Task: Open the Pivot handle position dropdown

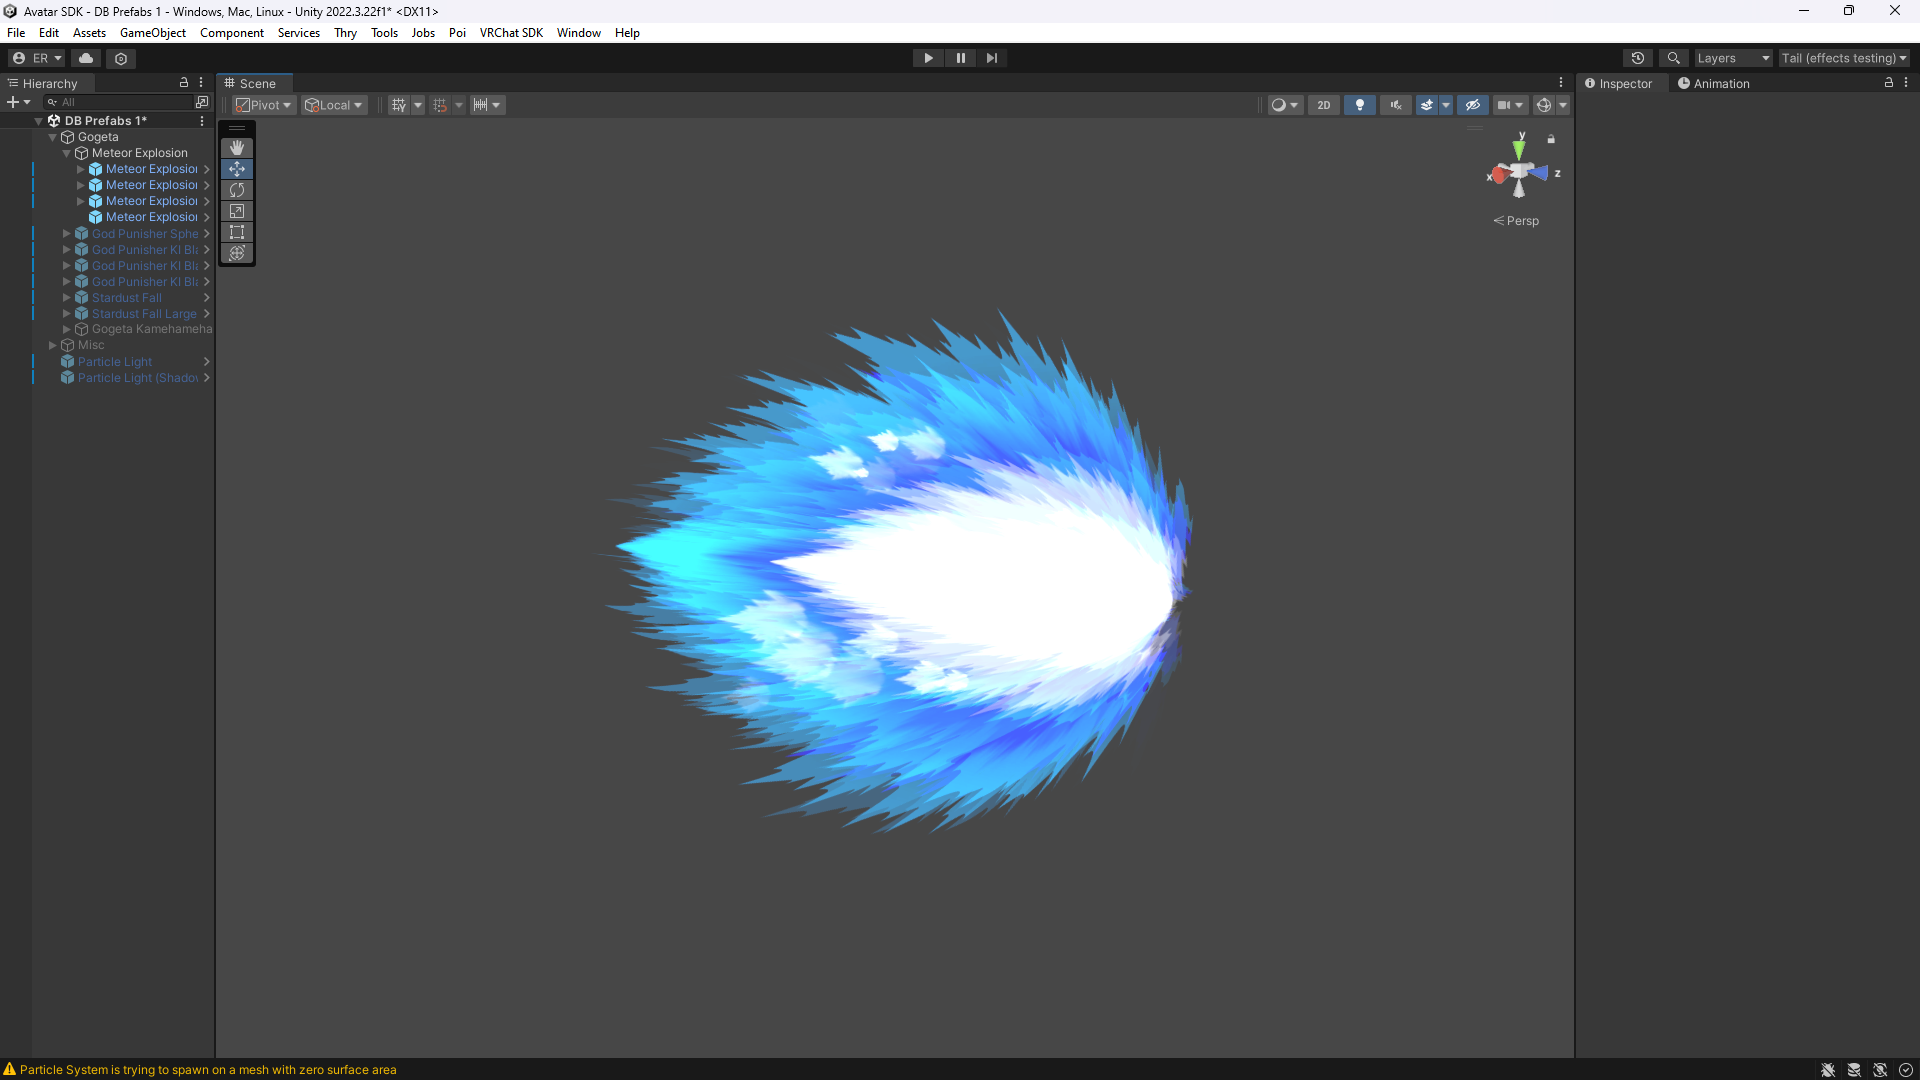Action: tap(264, 105)
